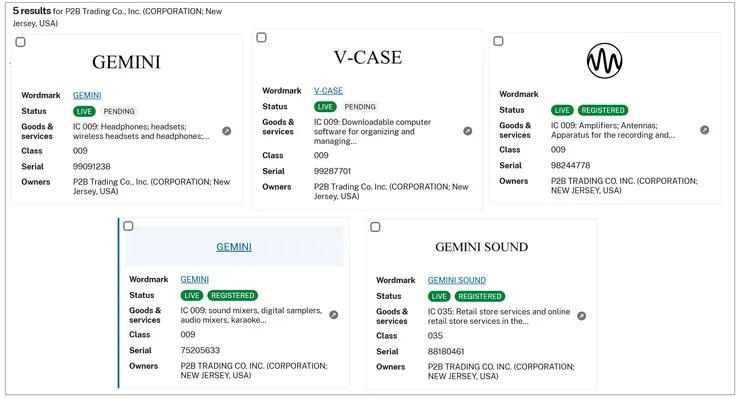Click the waveform logo mark image
740x399 pixels.
[605, 61]
